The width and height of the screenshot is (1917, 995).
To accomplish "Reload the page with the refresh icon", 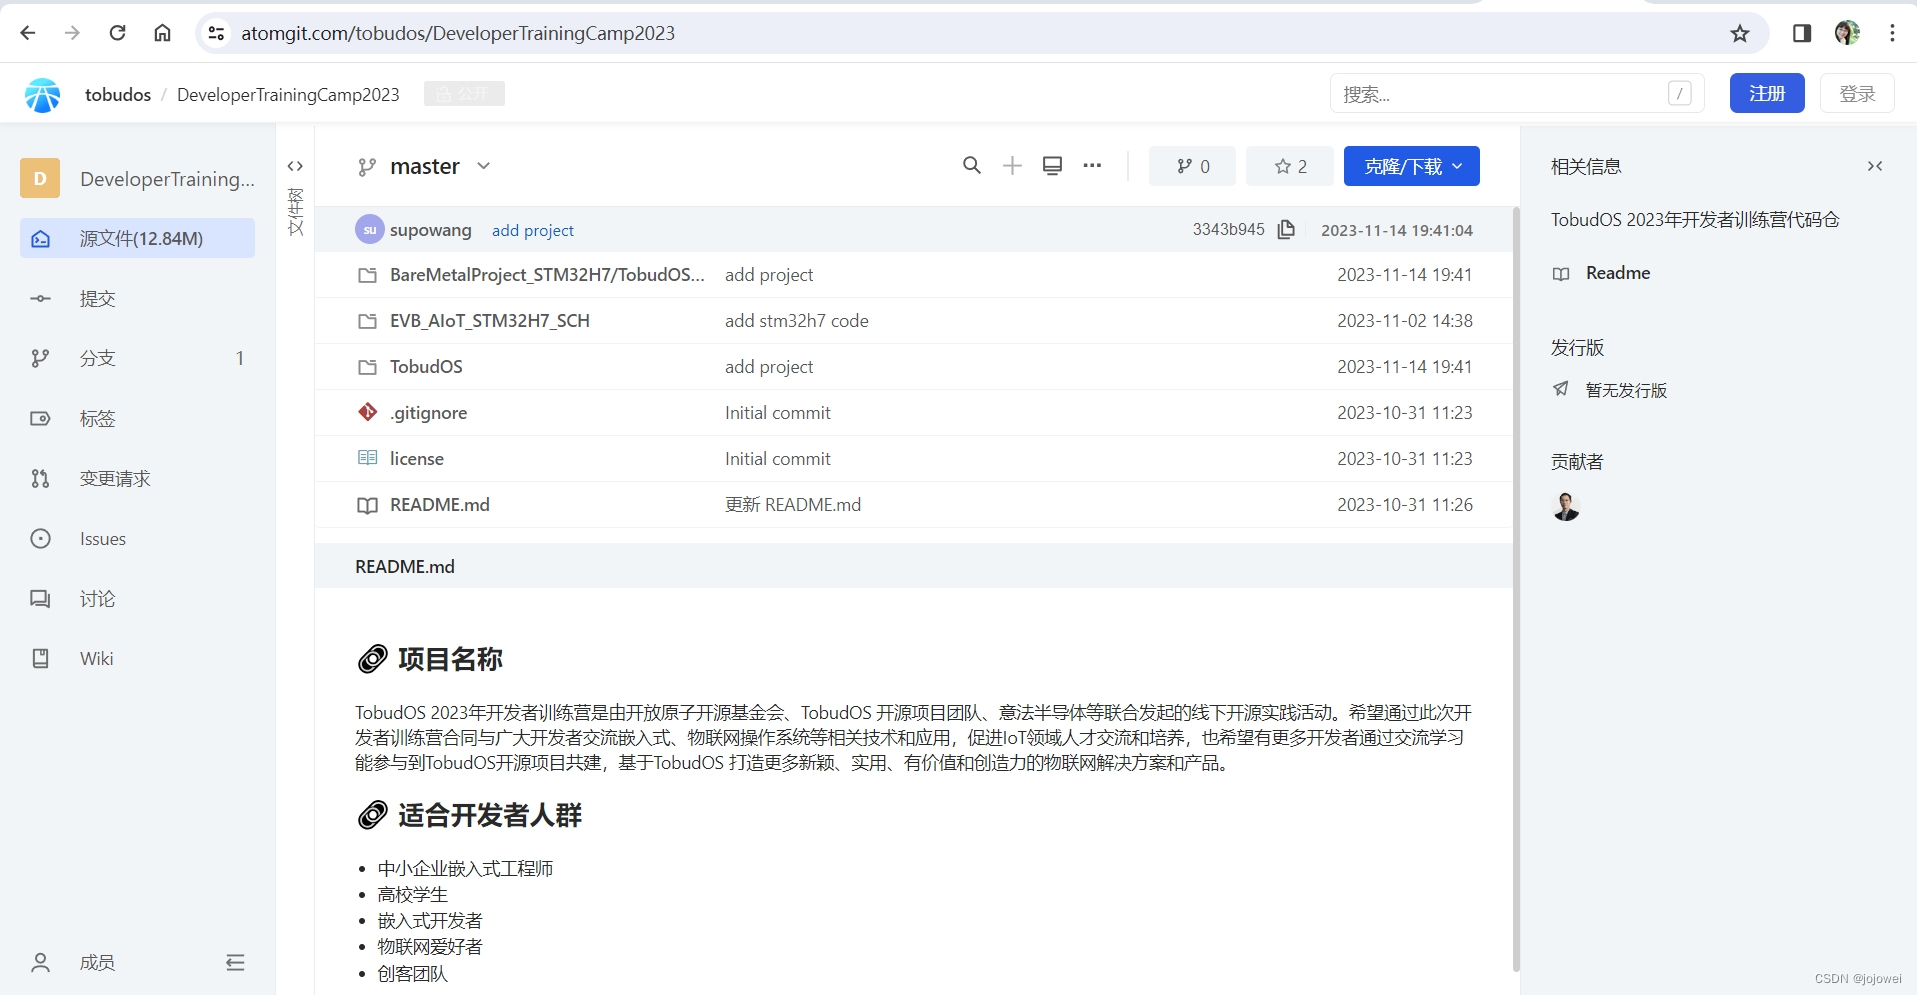I will coord(117,32).
